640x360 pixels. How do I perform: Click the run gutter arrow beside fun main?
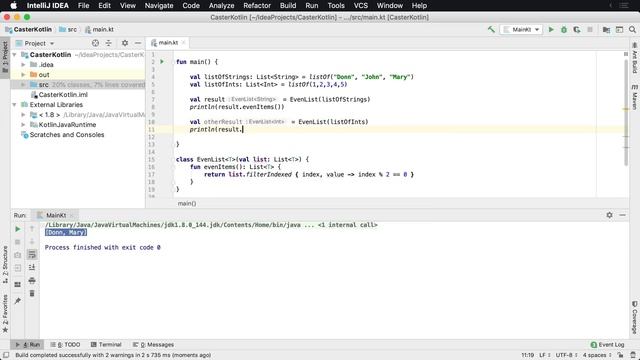pos(162,62)
